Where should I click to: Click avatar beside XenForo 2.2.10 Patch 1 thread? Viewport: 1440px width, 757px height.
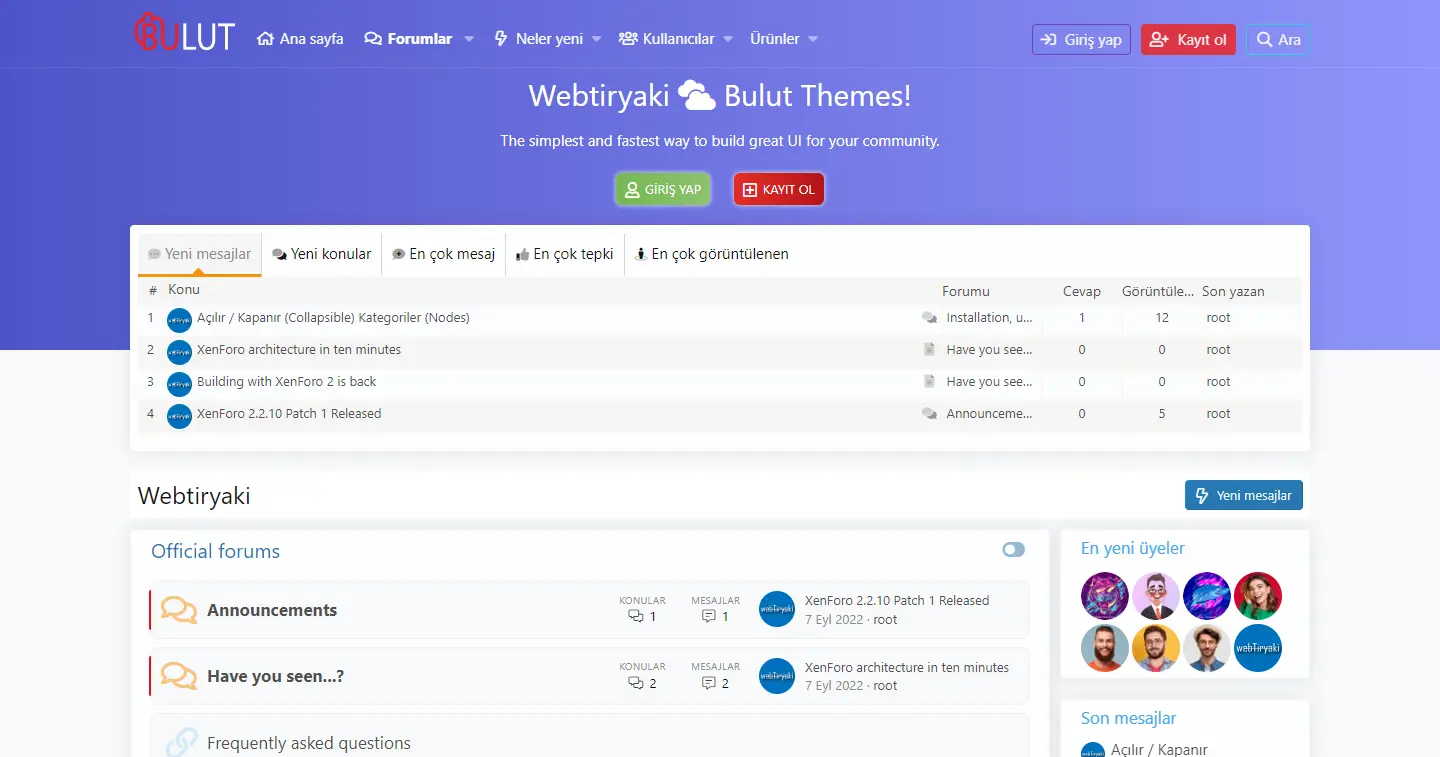point(179,415)
